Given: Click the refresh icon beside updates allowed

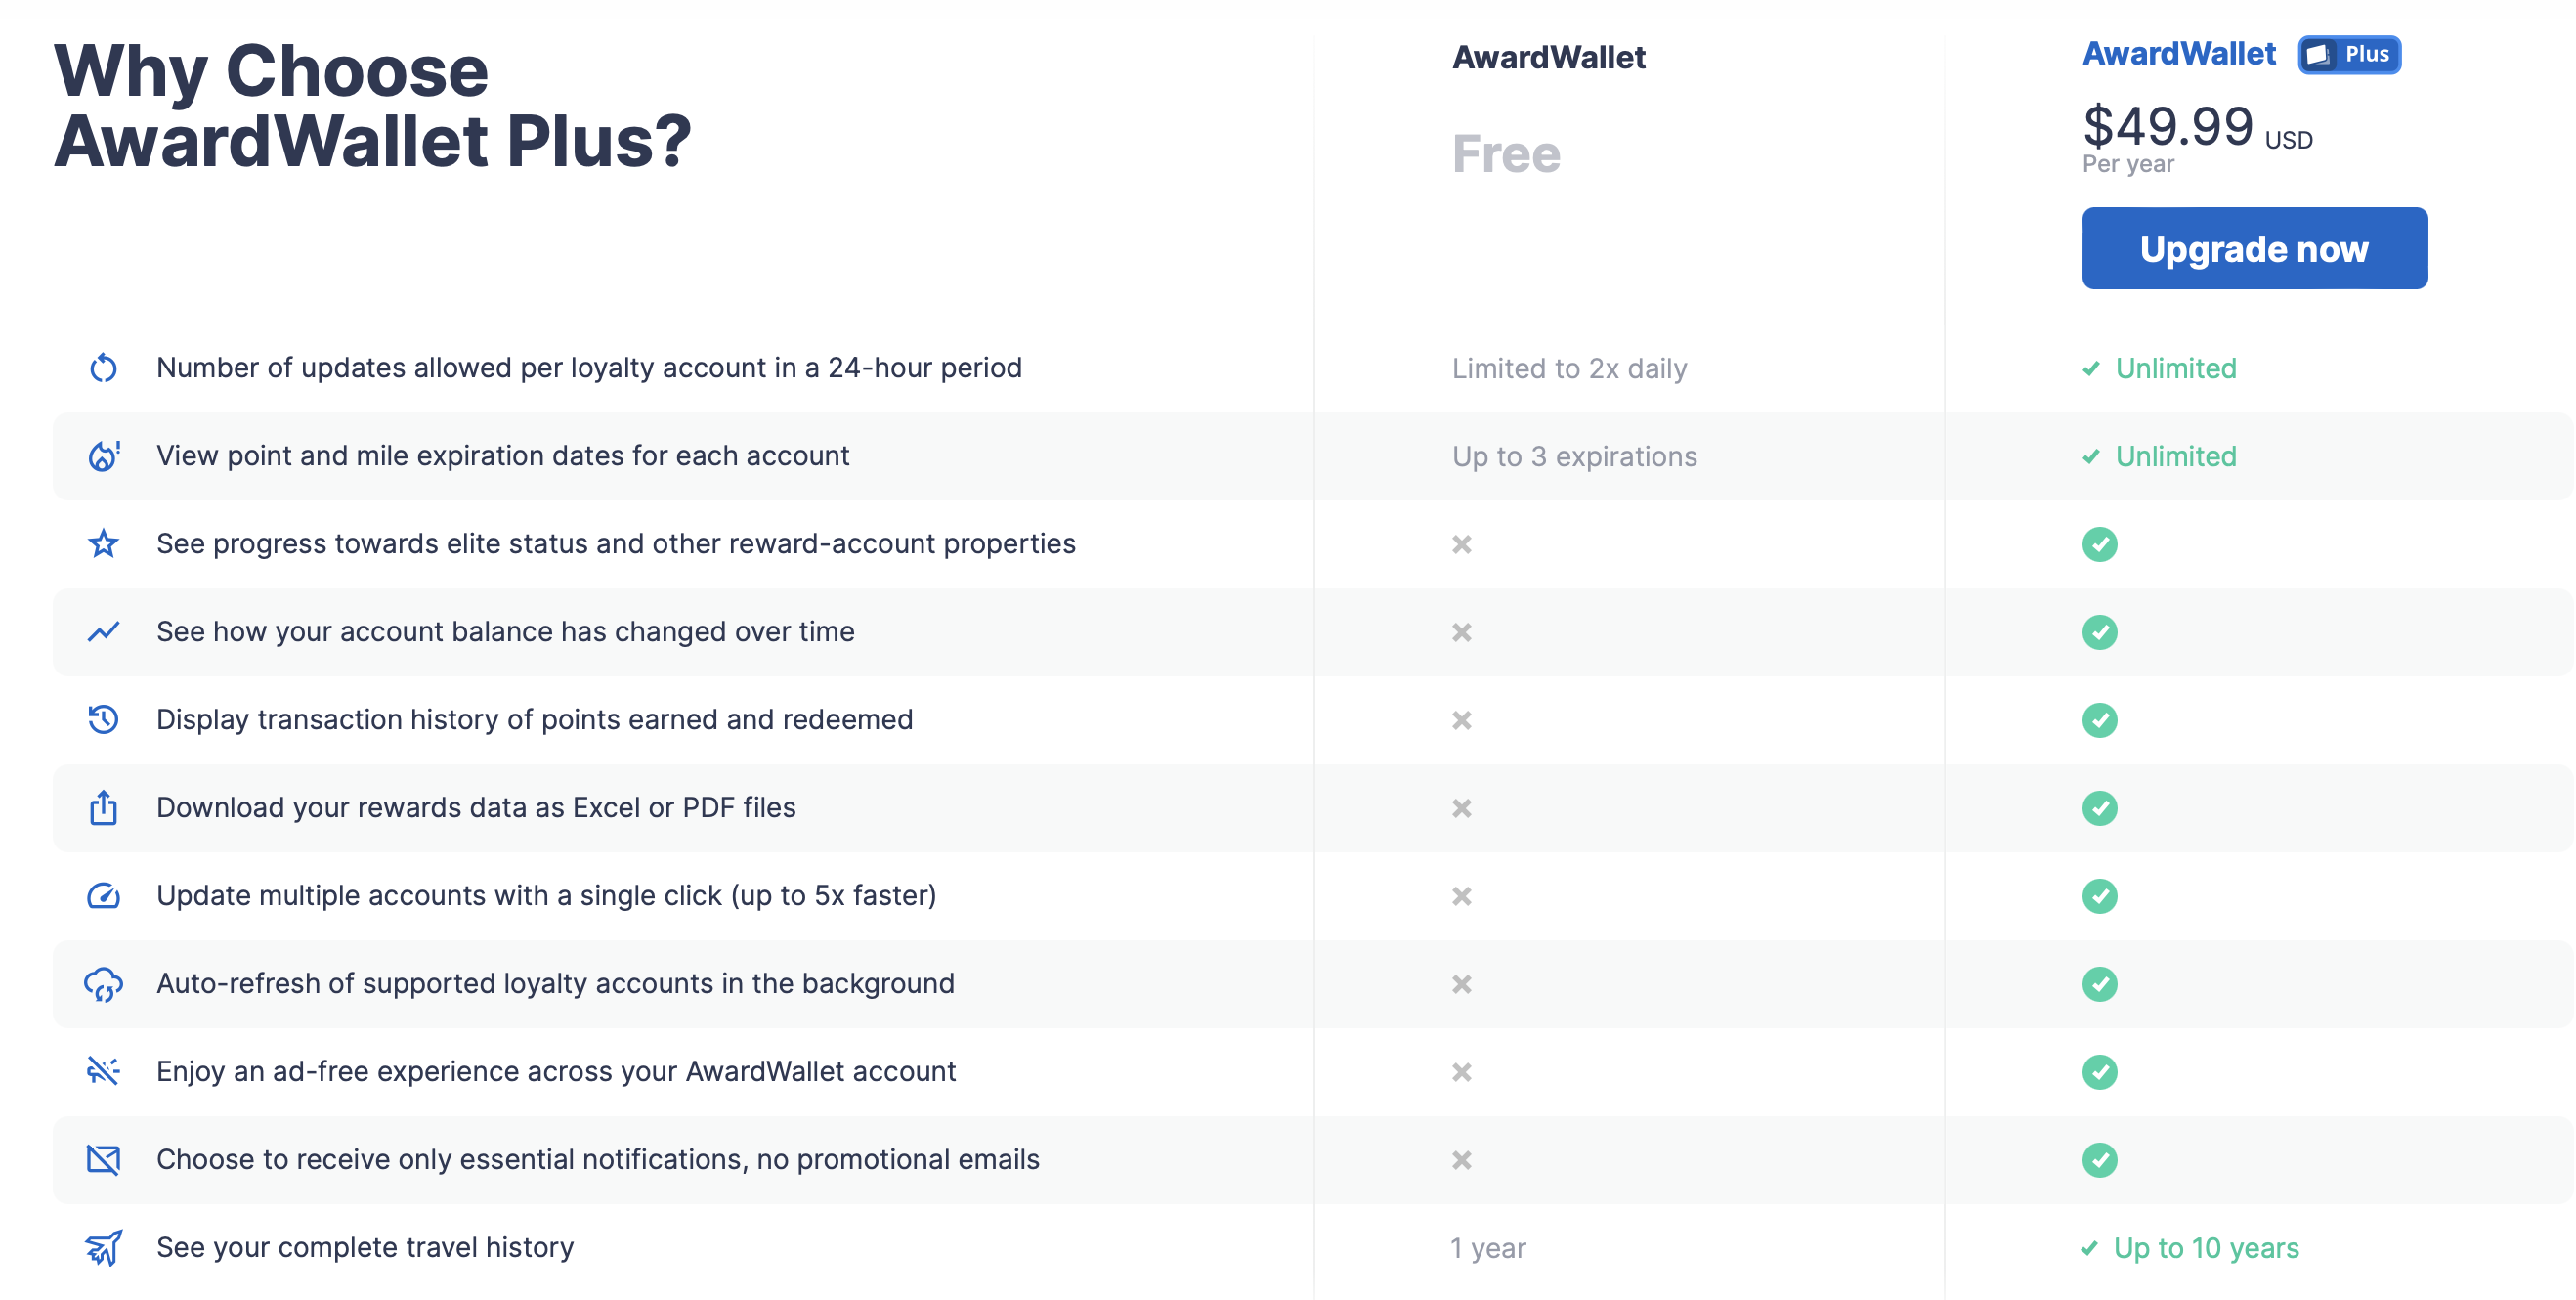Looking at the screenshot, I should tap(103, 368).
